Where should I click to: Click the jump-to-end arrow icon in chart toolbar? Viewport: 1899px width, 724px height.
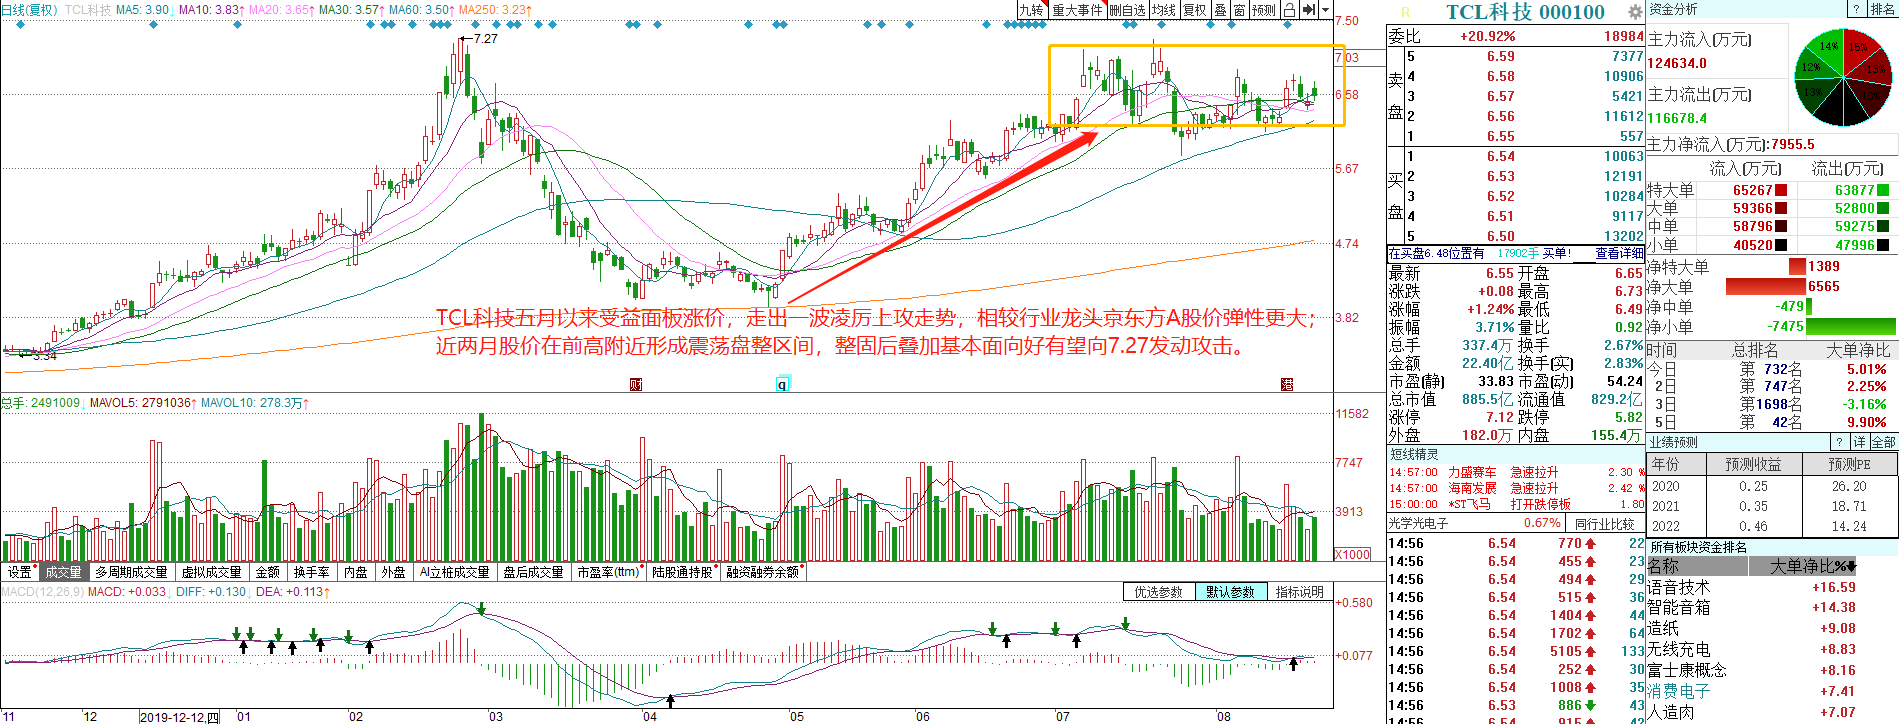pos(1308,10)
